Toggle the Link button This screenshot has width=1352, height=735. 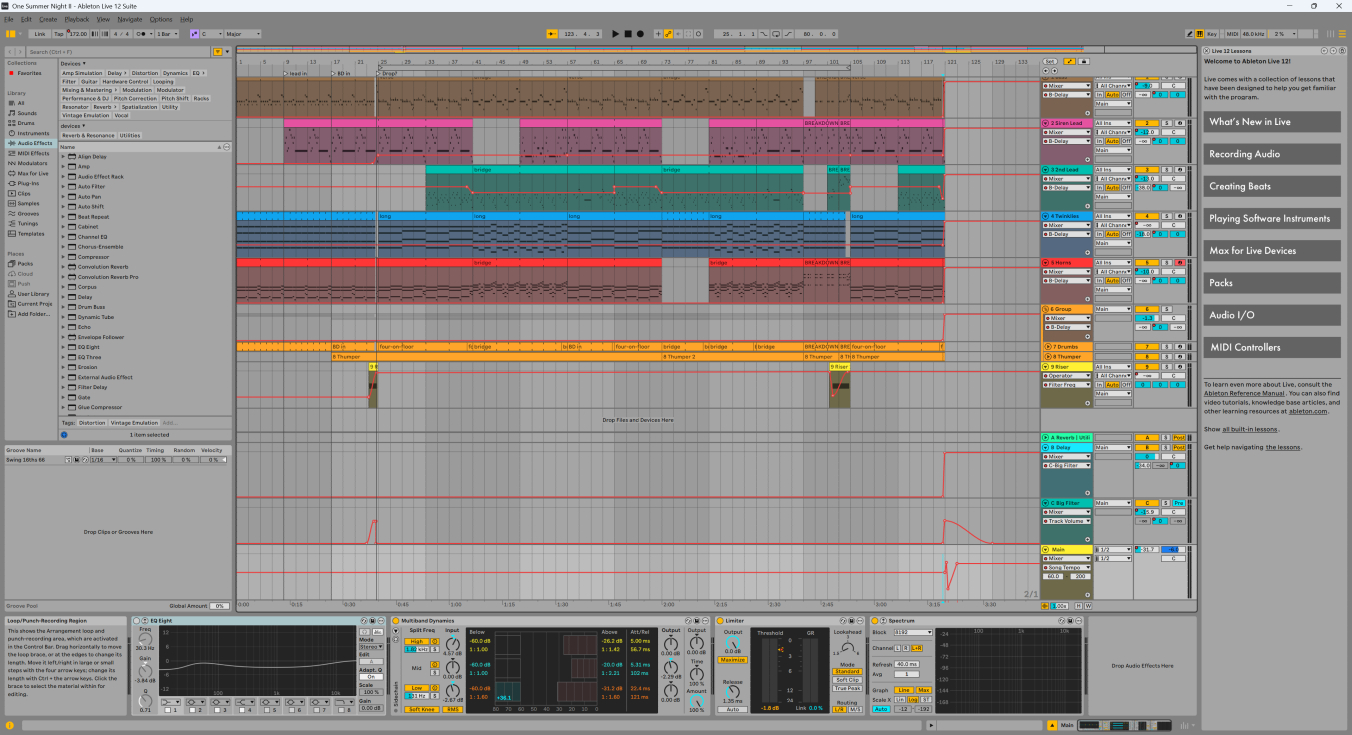coord(40,34)
